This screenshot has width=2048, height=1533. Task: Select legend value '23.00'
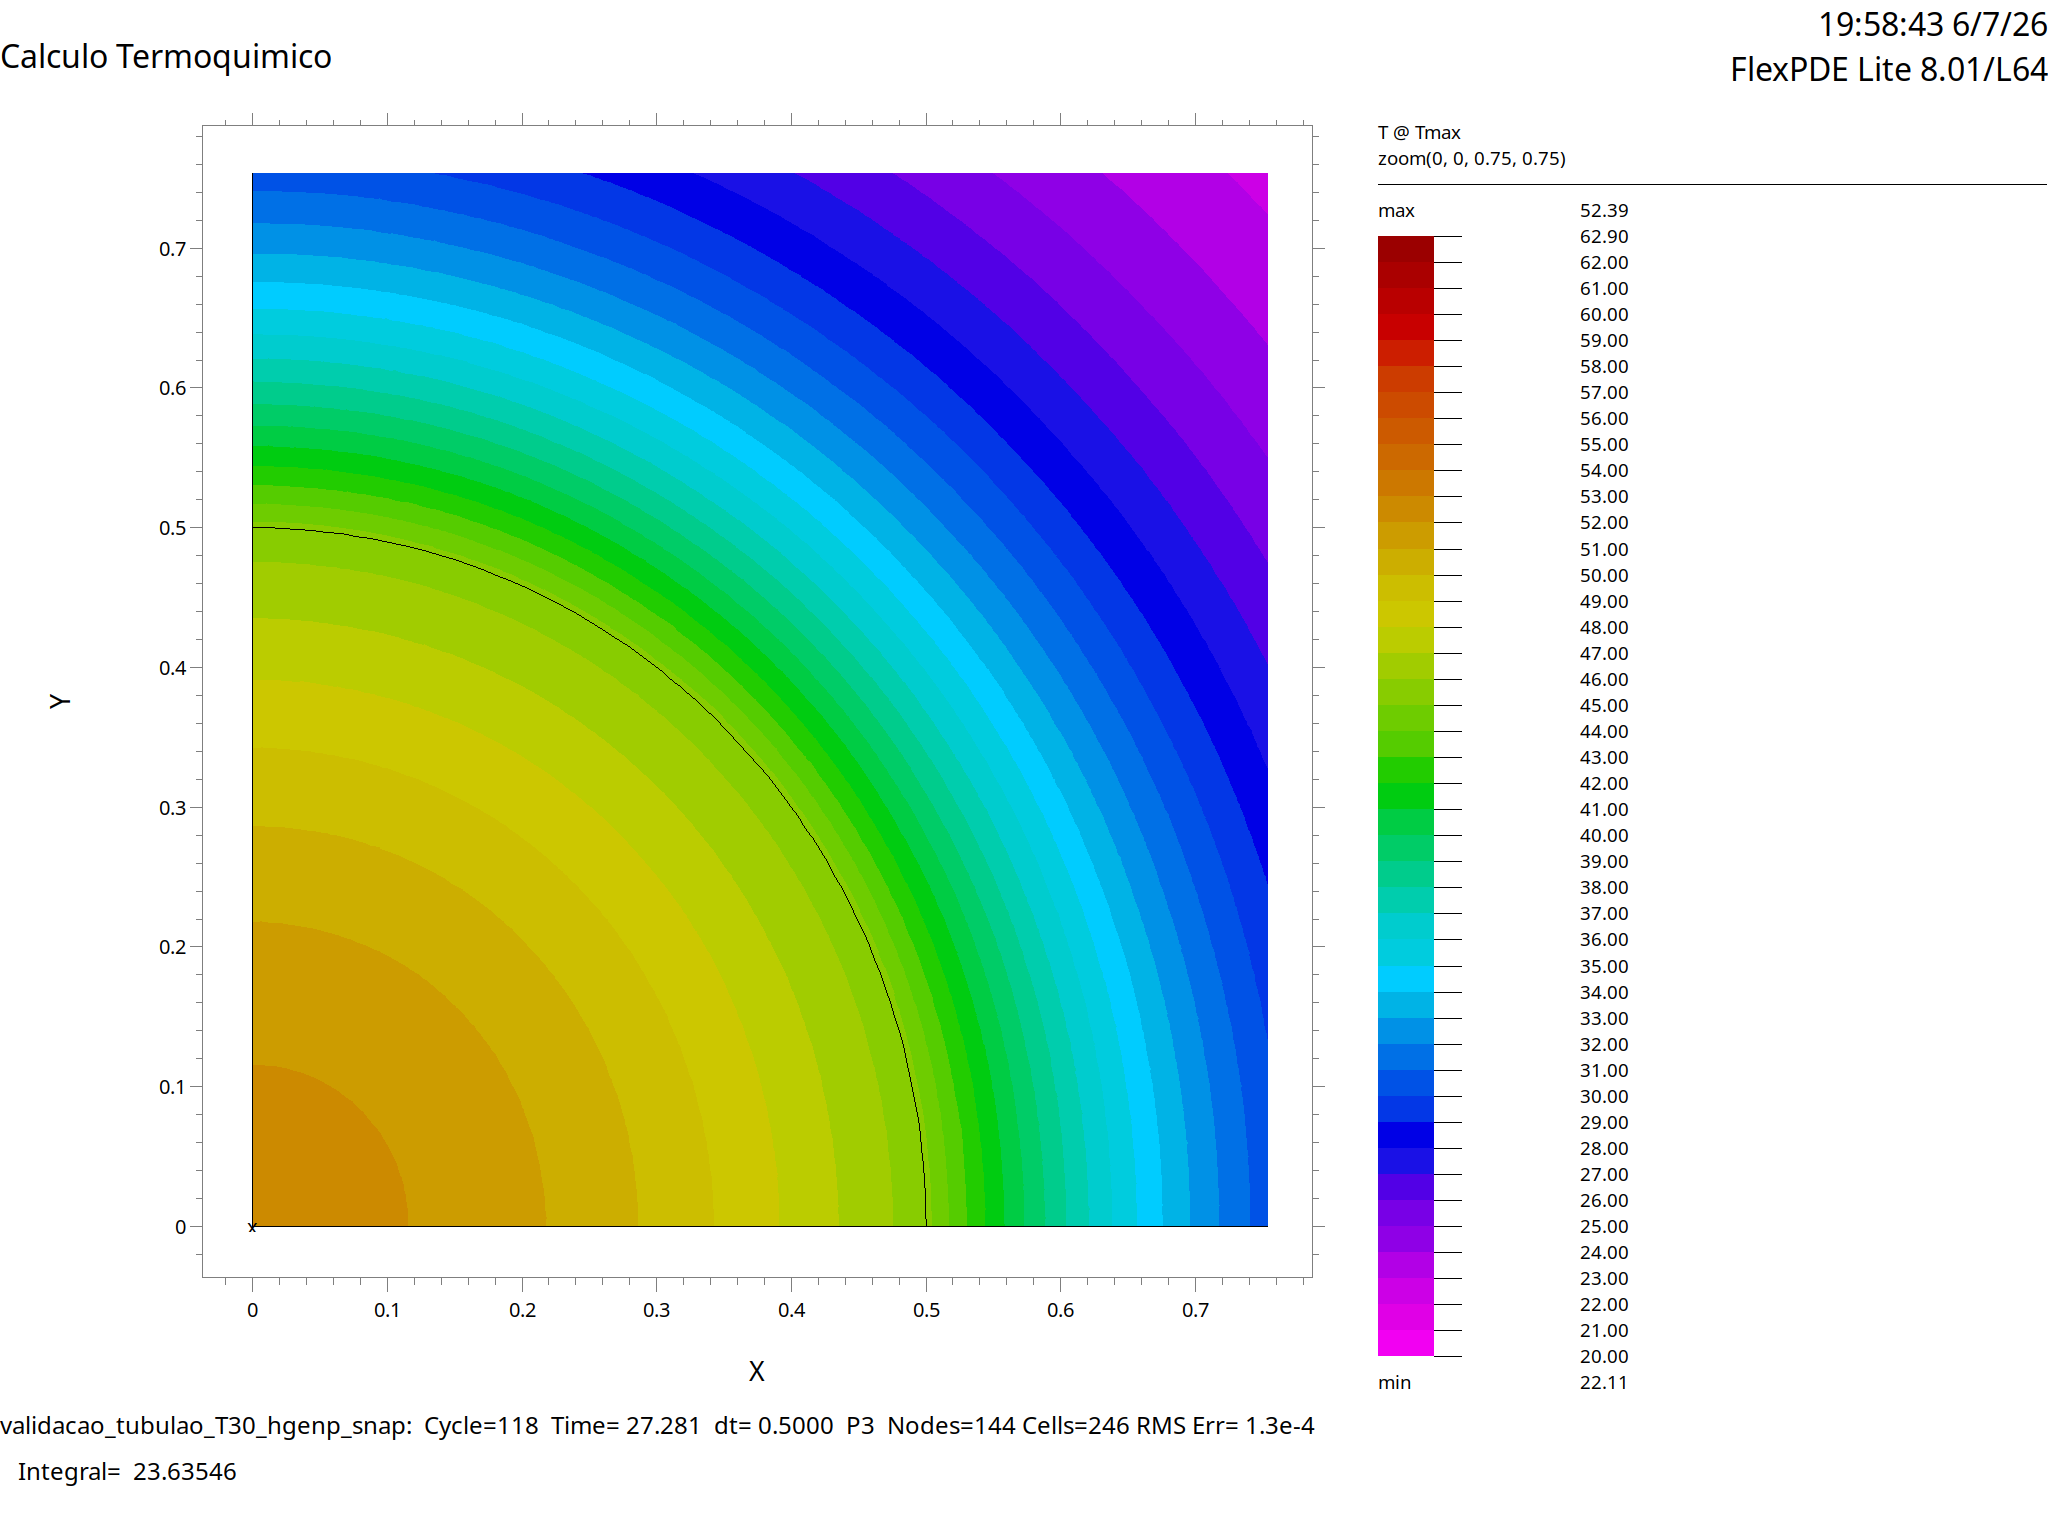coord(1604,1279)
